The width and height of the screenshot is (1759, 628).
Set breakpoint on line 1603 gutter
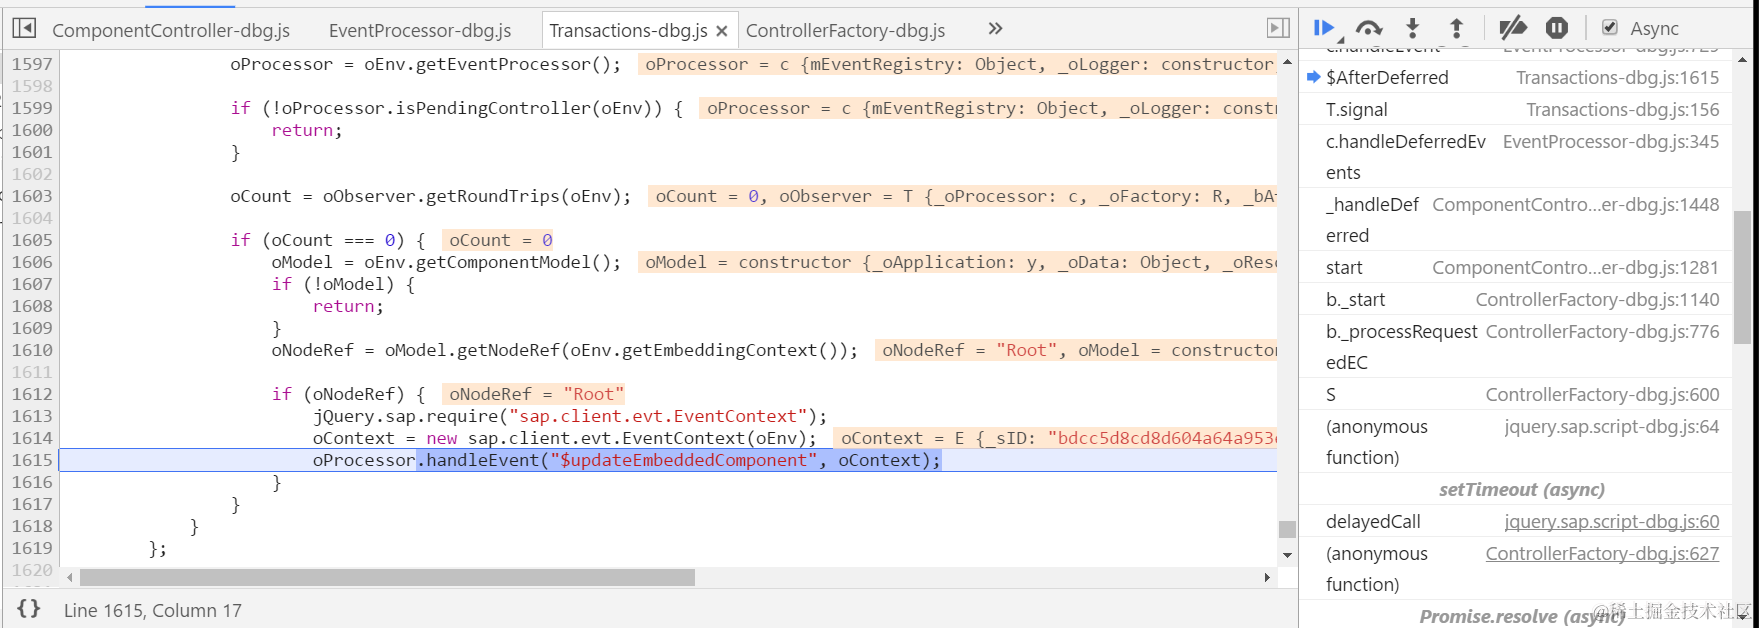[x=31, y=196]
